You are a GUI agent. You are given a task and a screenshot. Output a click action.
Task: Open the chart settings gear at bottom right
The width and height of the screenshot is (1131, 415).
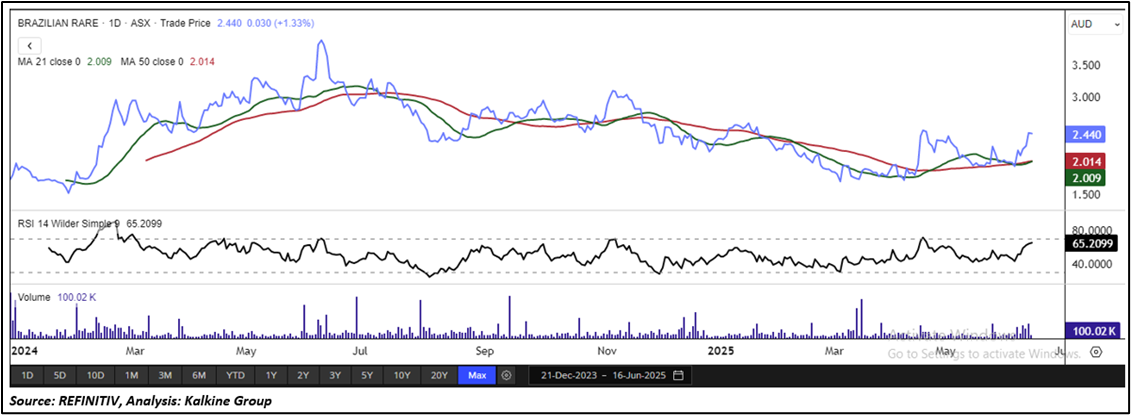1096,351
